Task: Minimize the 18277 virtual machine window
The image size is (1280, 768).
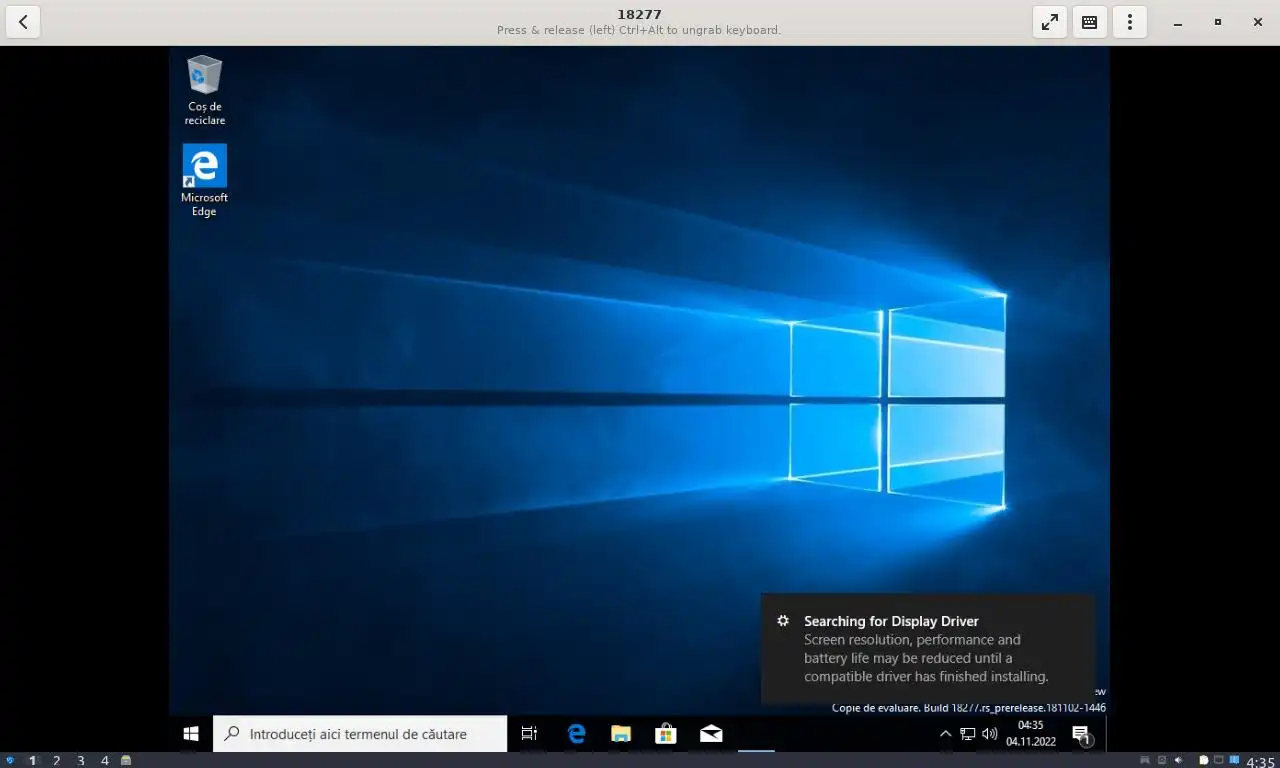Action: [1178, 22]
